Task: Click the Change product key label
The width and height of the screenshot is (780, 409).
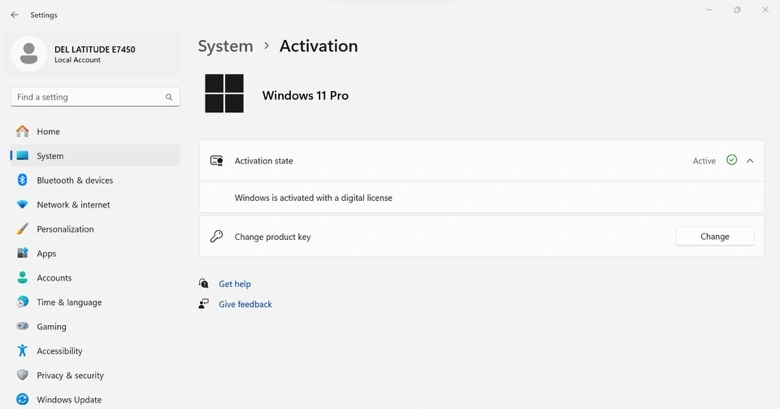Action: tap(273, 237)
